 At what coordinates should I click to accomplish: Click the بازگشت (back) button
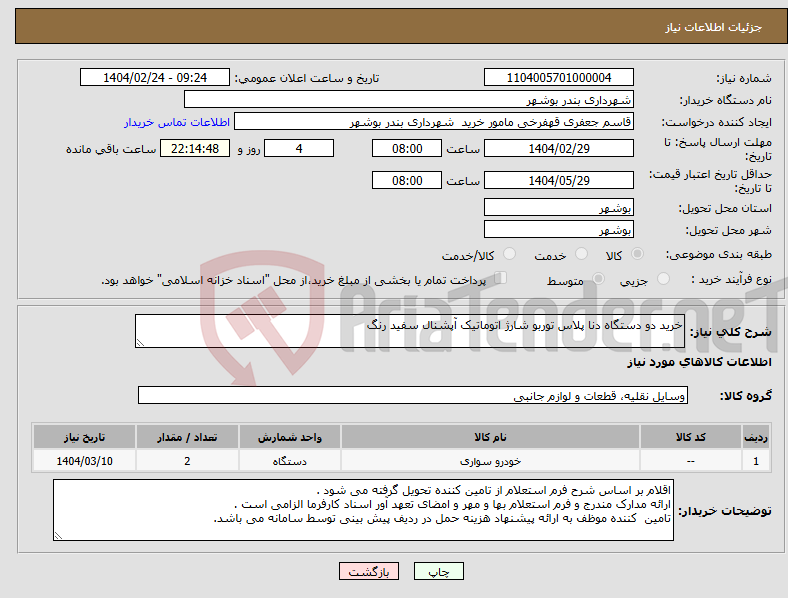click(x=369, y=571)
